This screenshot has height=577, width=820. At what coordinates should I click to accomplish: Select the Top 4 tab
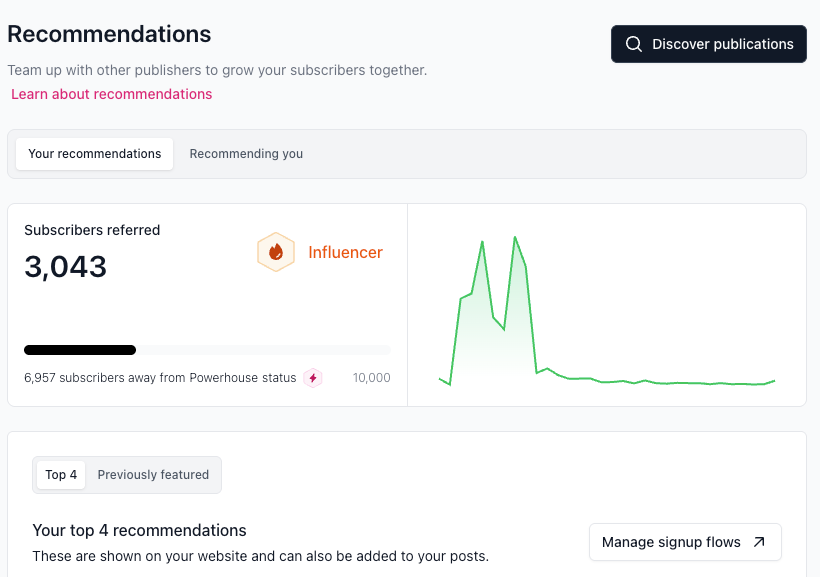[61, 475]
